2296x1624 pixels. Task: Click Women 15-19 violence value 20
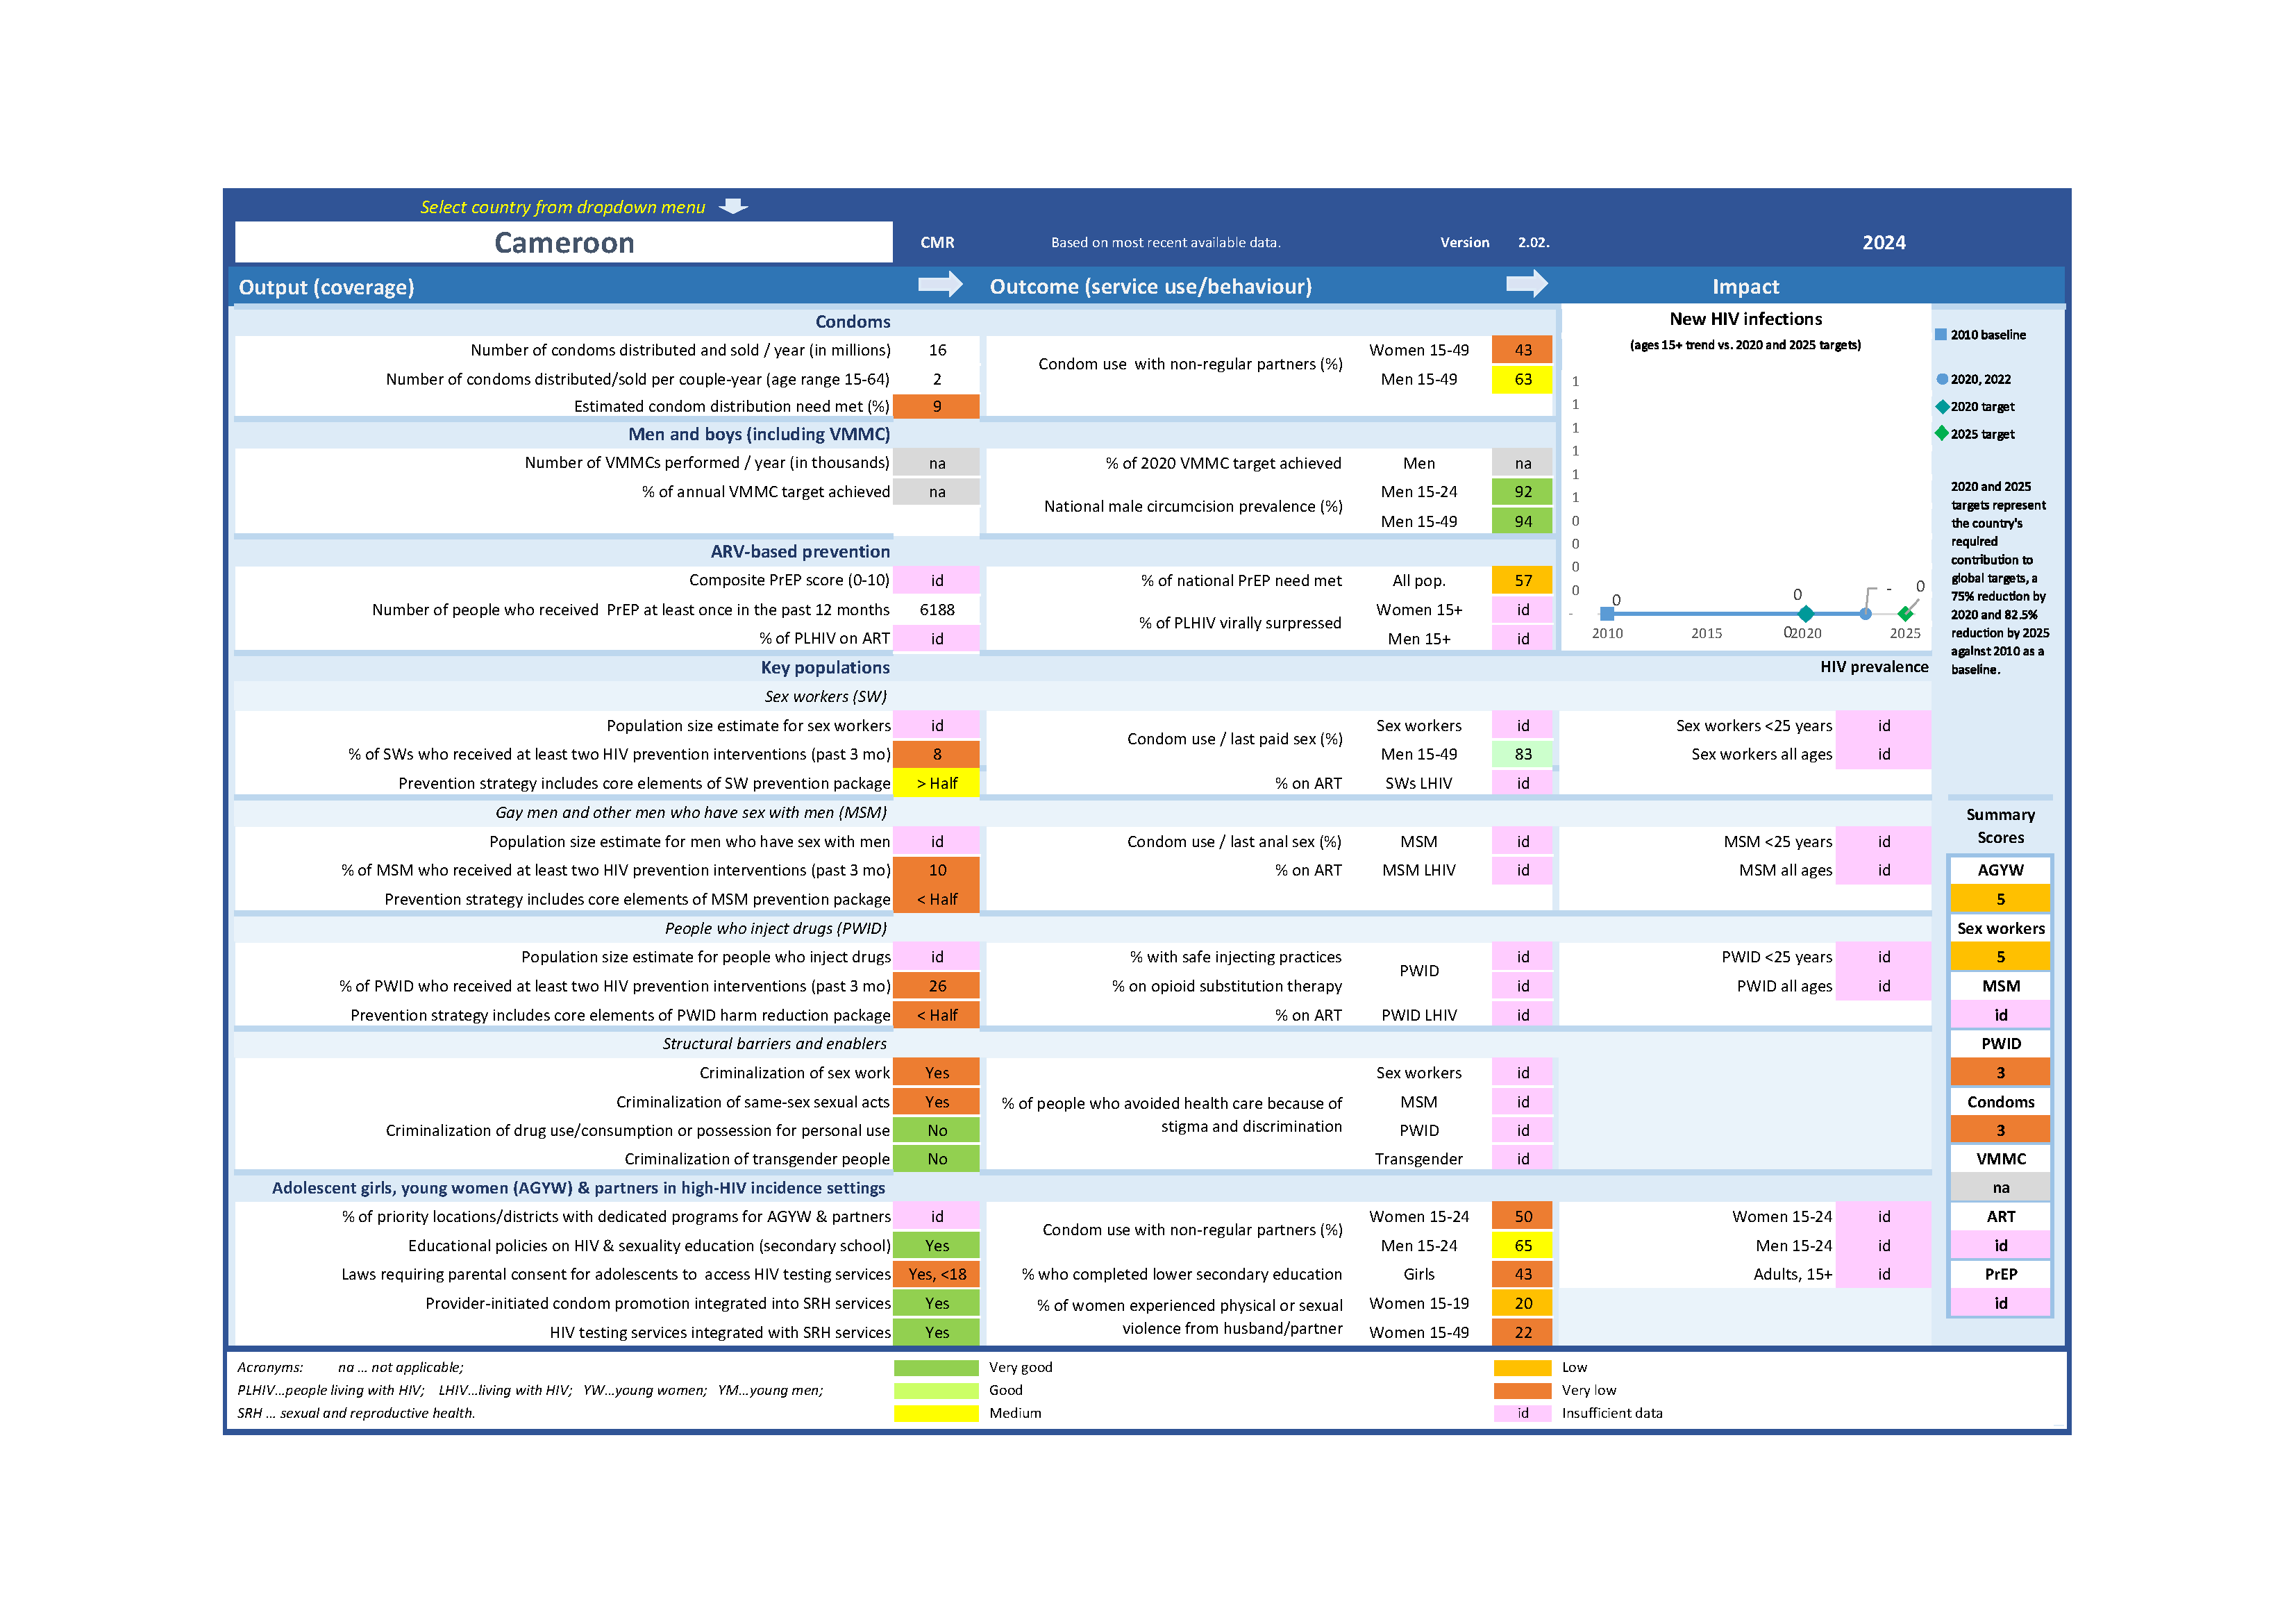pos(1522,1303)
